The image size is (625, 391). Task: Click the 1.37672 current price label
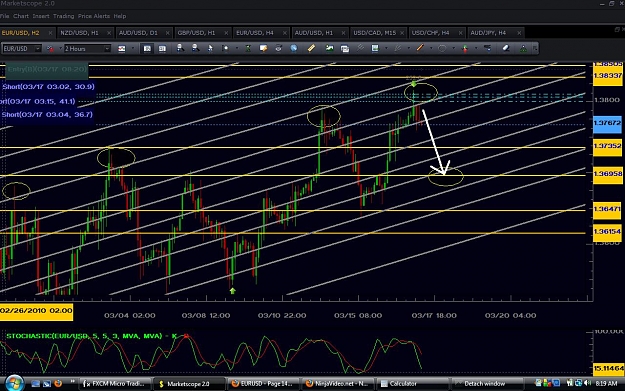coord(607,123)
